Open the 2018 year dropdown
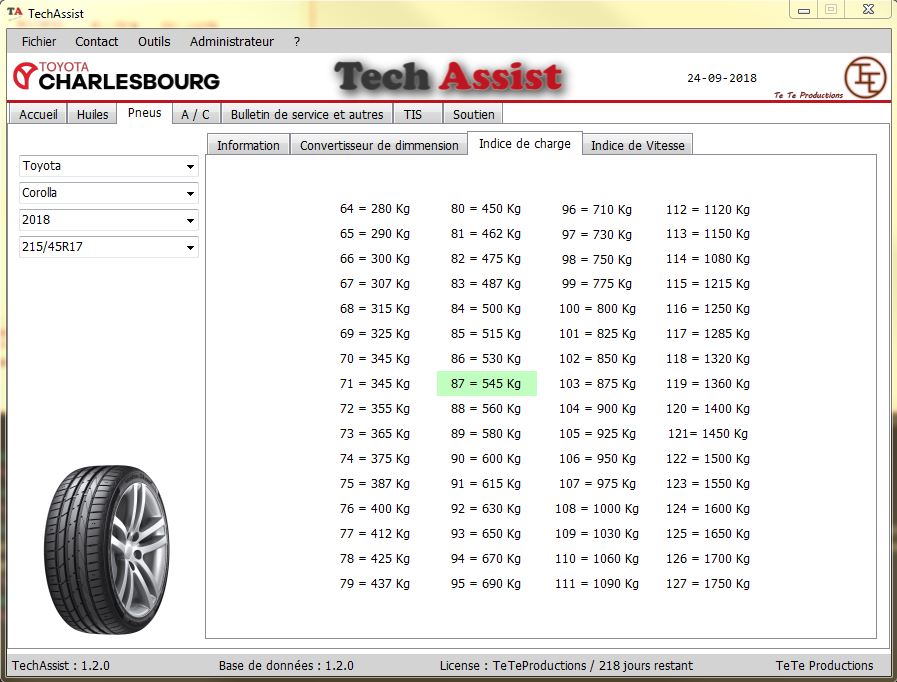Image resolution: width=897 pixels, height=682 pixels. coord(108,220)
